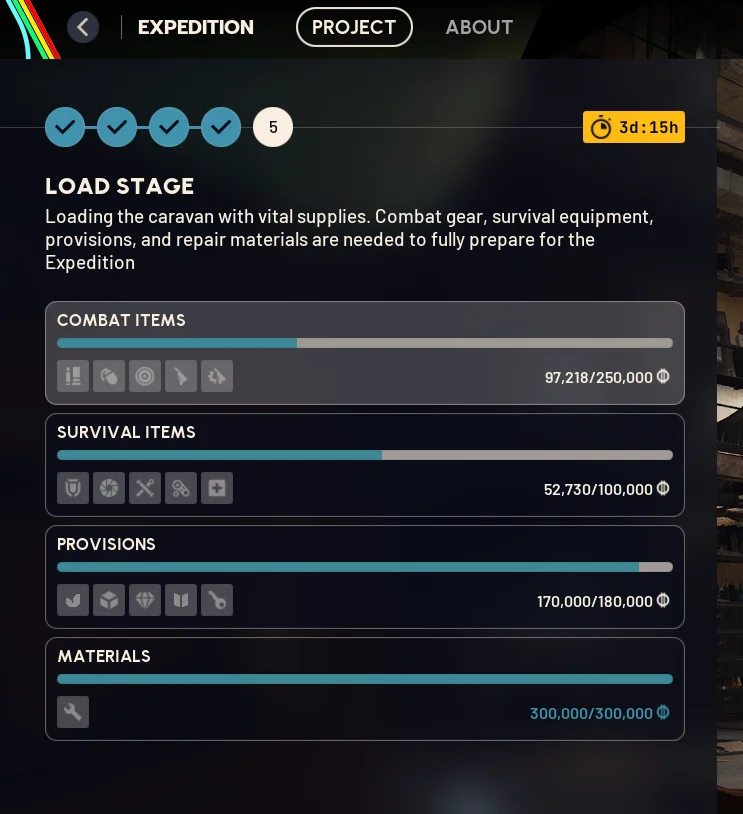Click the crossed tools icon in Survival Items
This screenshot has height=814, width=743.
[145, 488]
